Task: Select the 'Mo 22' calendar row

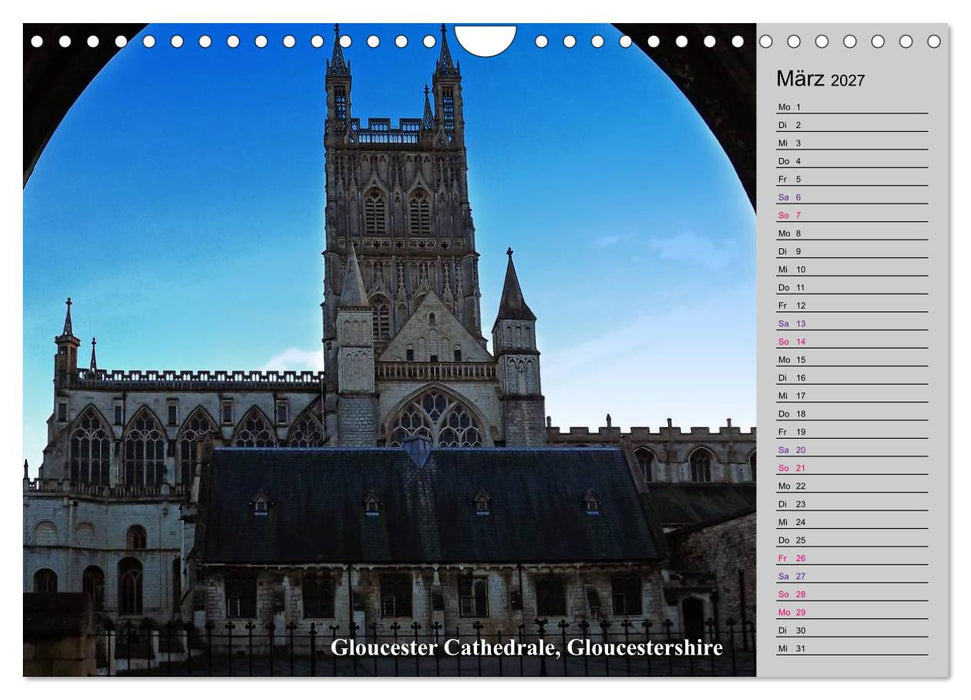Action: pos(852,486)
